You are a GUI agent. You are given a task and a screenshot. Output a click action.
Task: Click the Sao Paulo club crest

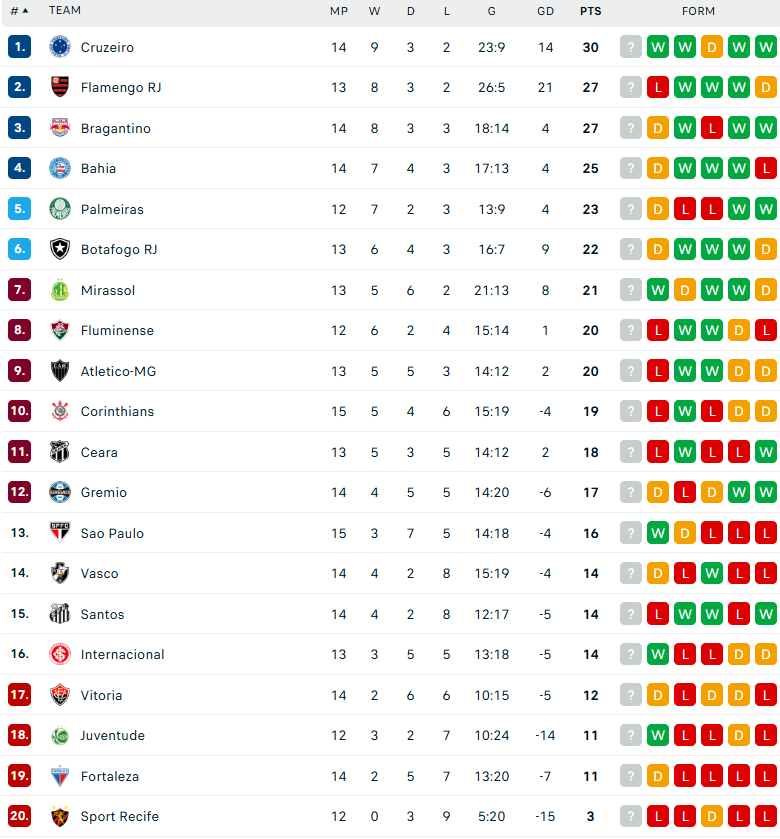[x=60, y=532]
